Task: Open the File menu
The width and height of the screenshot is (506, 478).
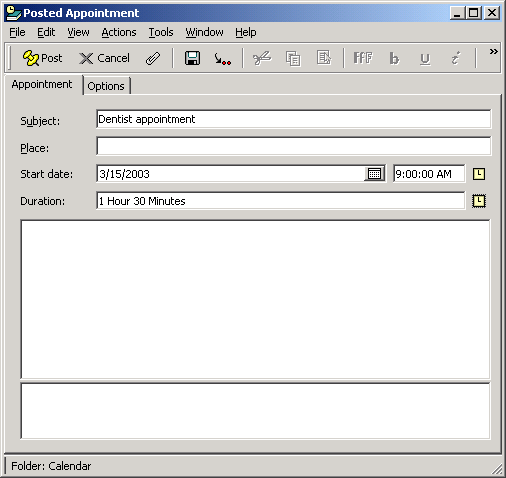Action: point(17,32)
